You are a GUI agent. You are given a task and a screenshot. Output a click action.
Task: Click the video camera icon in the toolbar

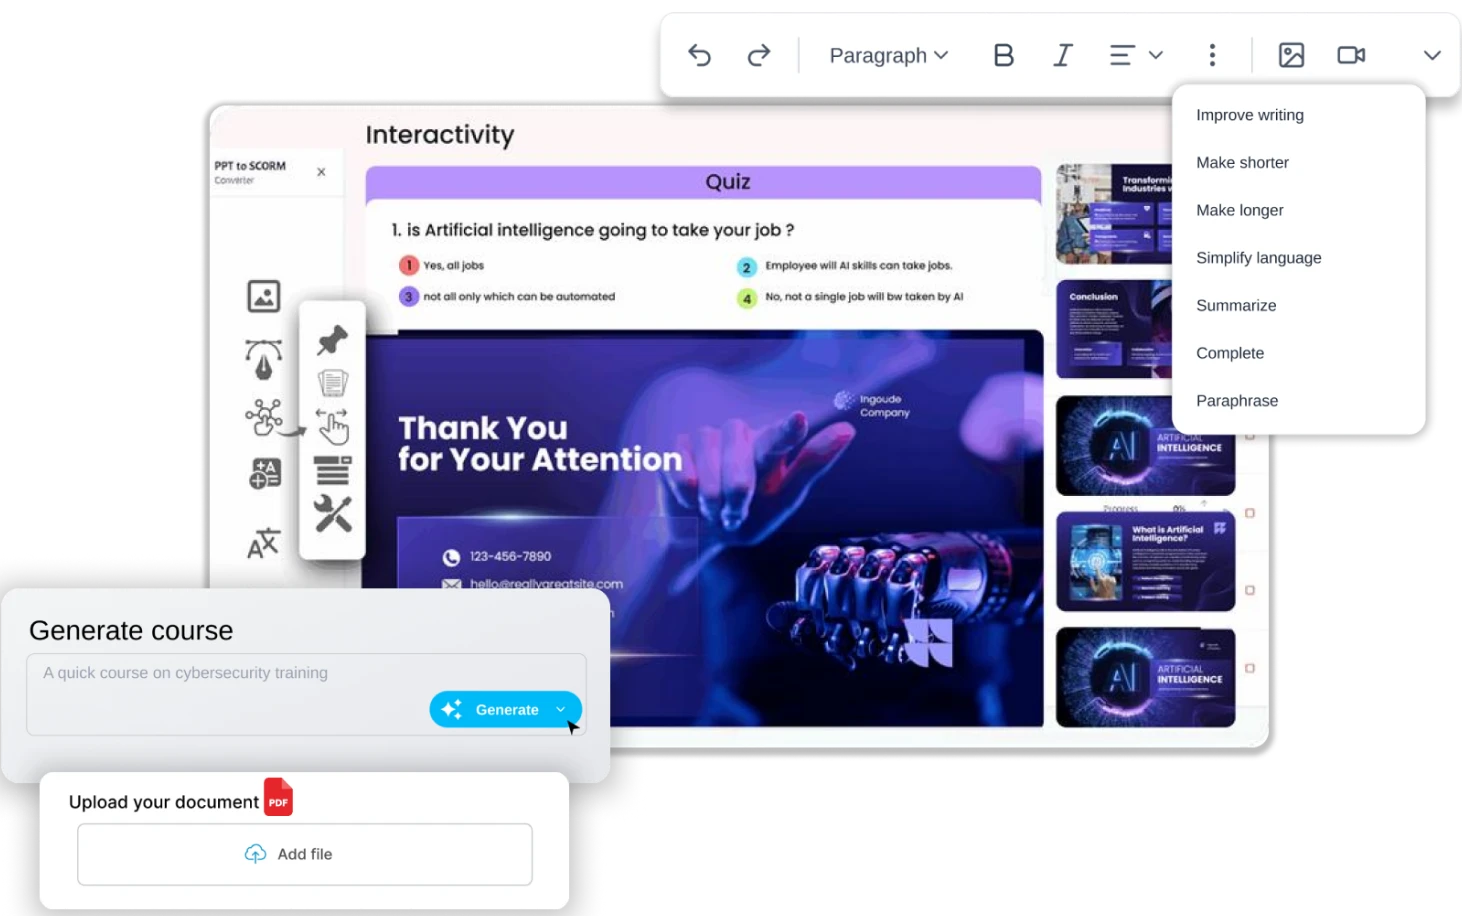click(x=1350, y=55)
